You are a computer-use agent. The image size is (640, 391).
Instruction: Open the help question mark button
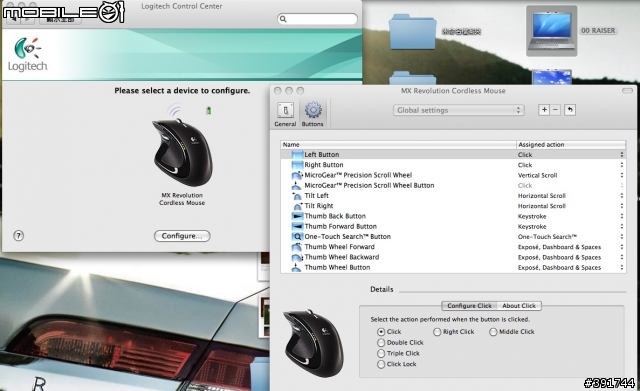pos(18,235)
